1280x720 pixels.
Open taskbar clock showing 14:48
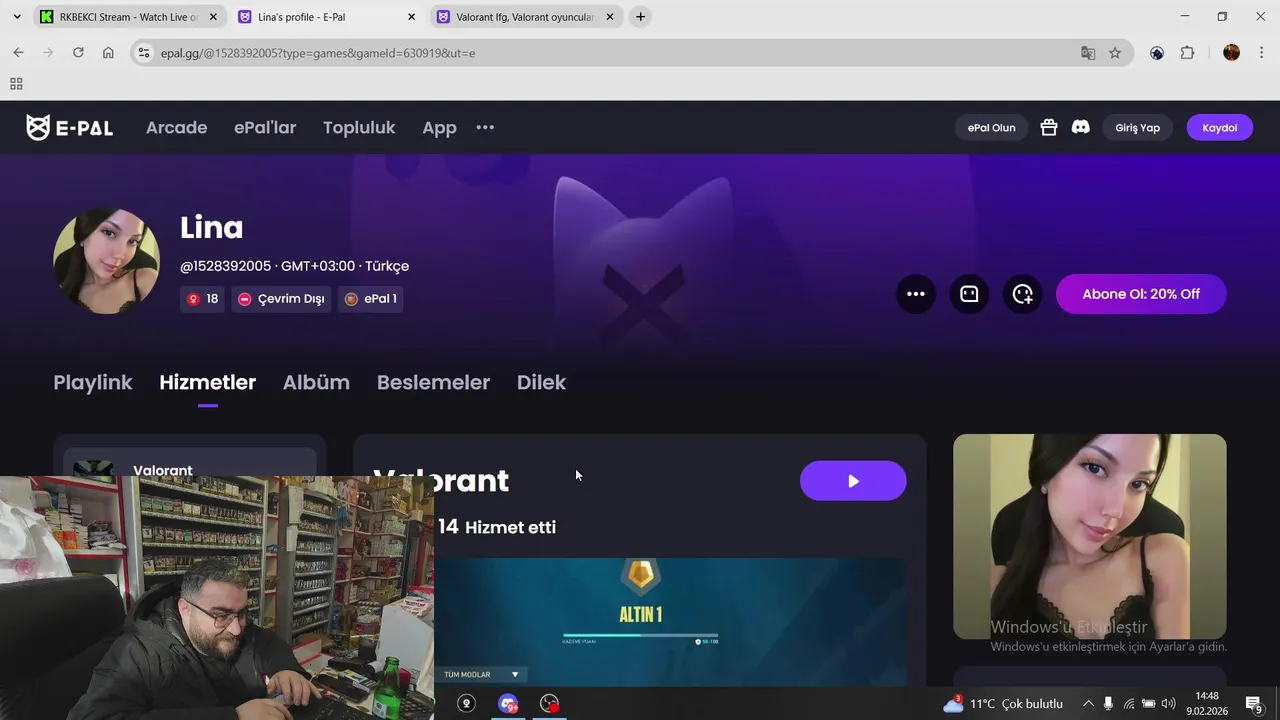click(x=1207, y=704)
